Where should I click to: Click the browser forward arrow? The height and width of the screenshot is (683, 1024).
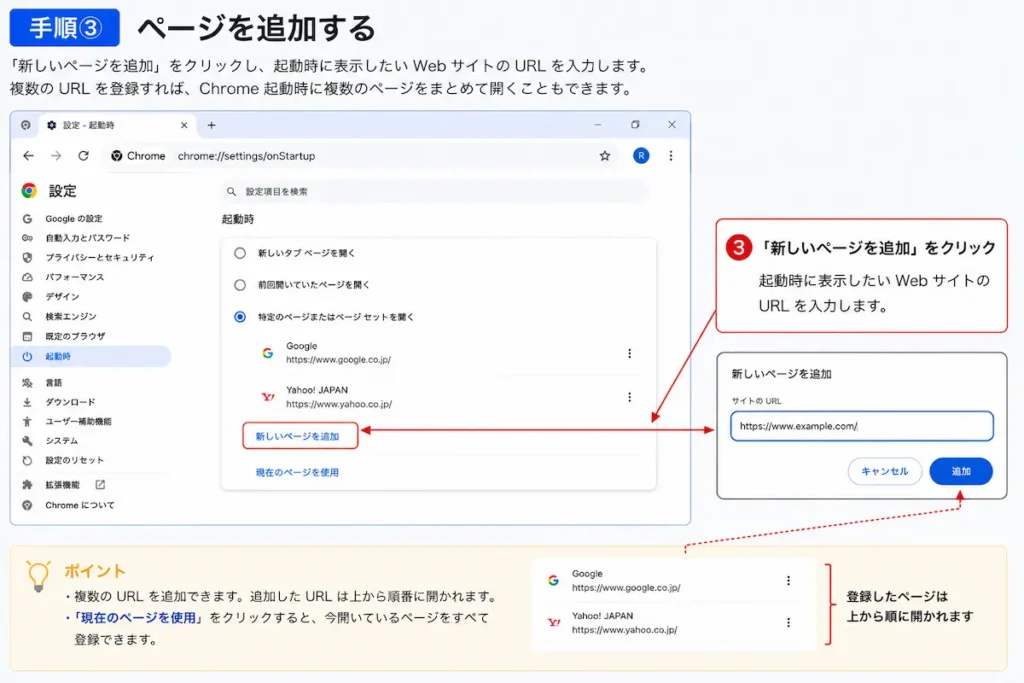(56, 156)
